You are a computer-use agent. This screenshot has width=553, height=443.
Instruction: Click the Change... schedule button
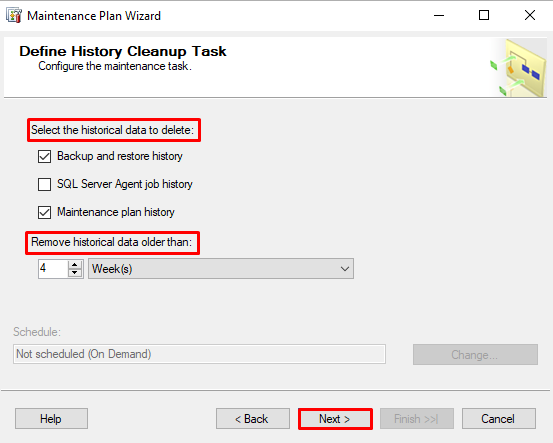point(475,354)
